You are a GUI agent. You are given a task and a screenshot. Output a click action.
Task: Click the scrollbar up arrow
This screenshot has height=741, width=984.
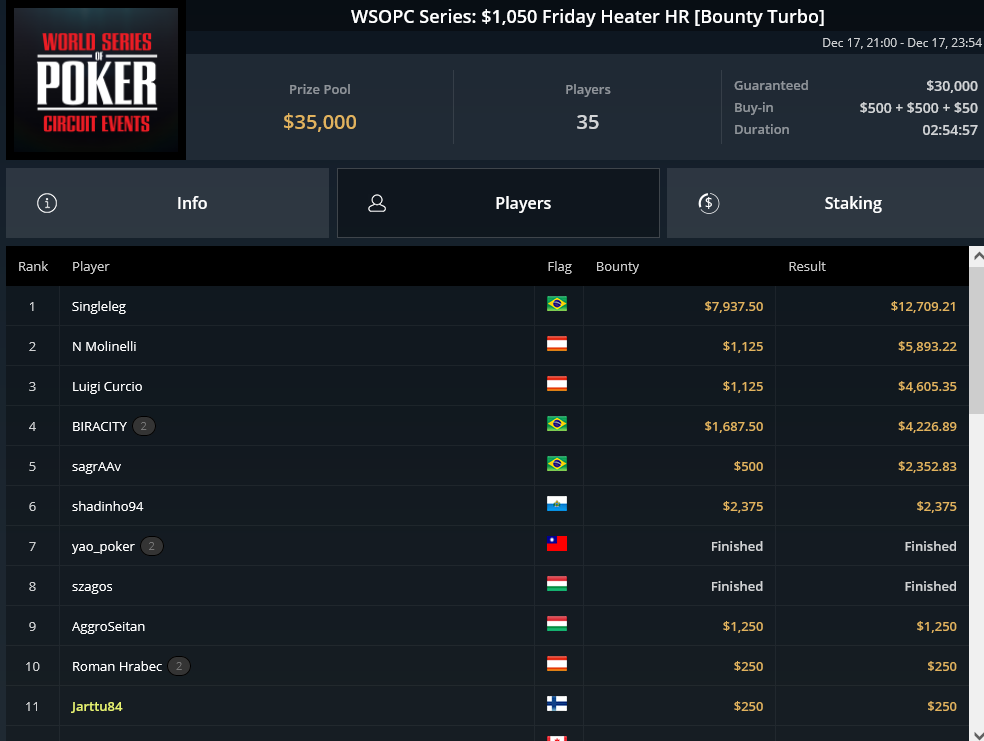click(x=977, y=256)
